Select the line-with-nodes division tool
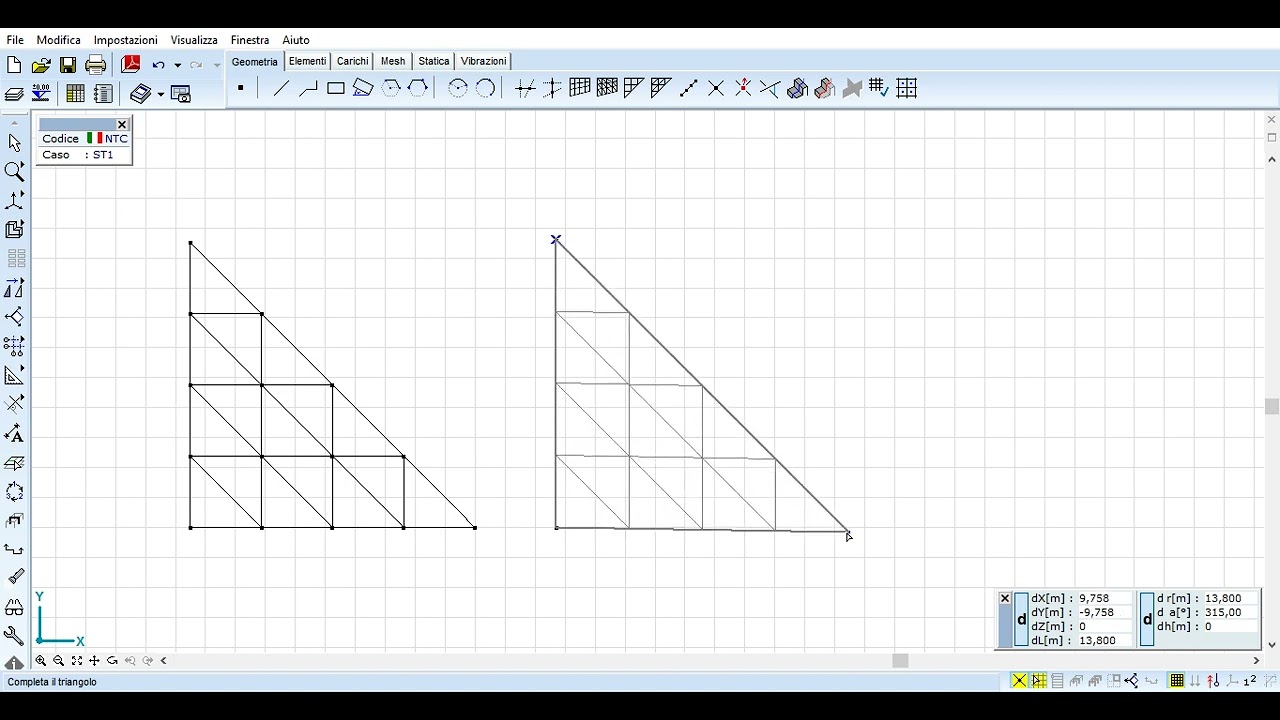 [x=688, y=88]
